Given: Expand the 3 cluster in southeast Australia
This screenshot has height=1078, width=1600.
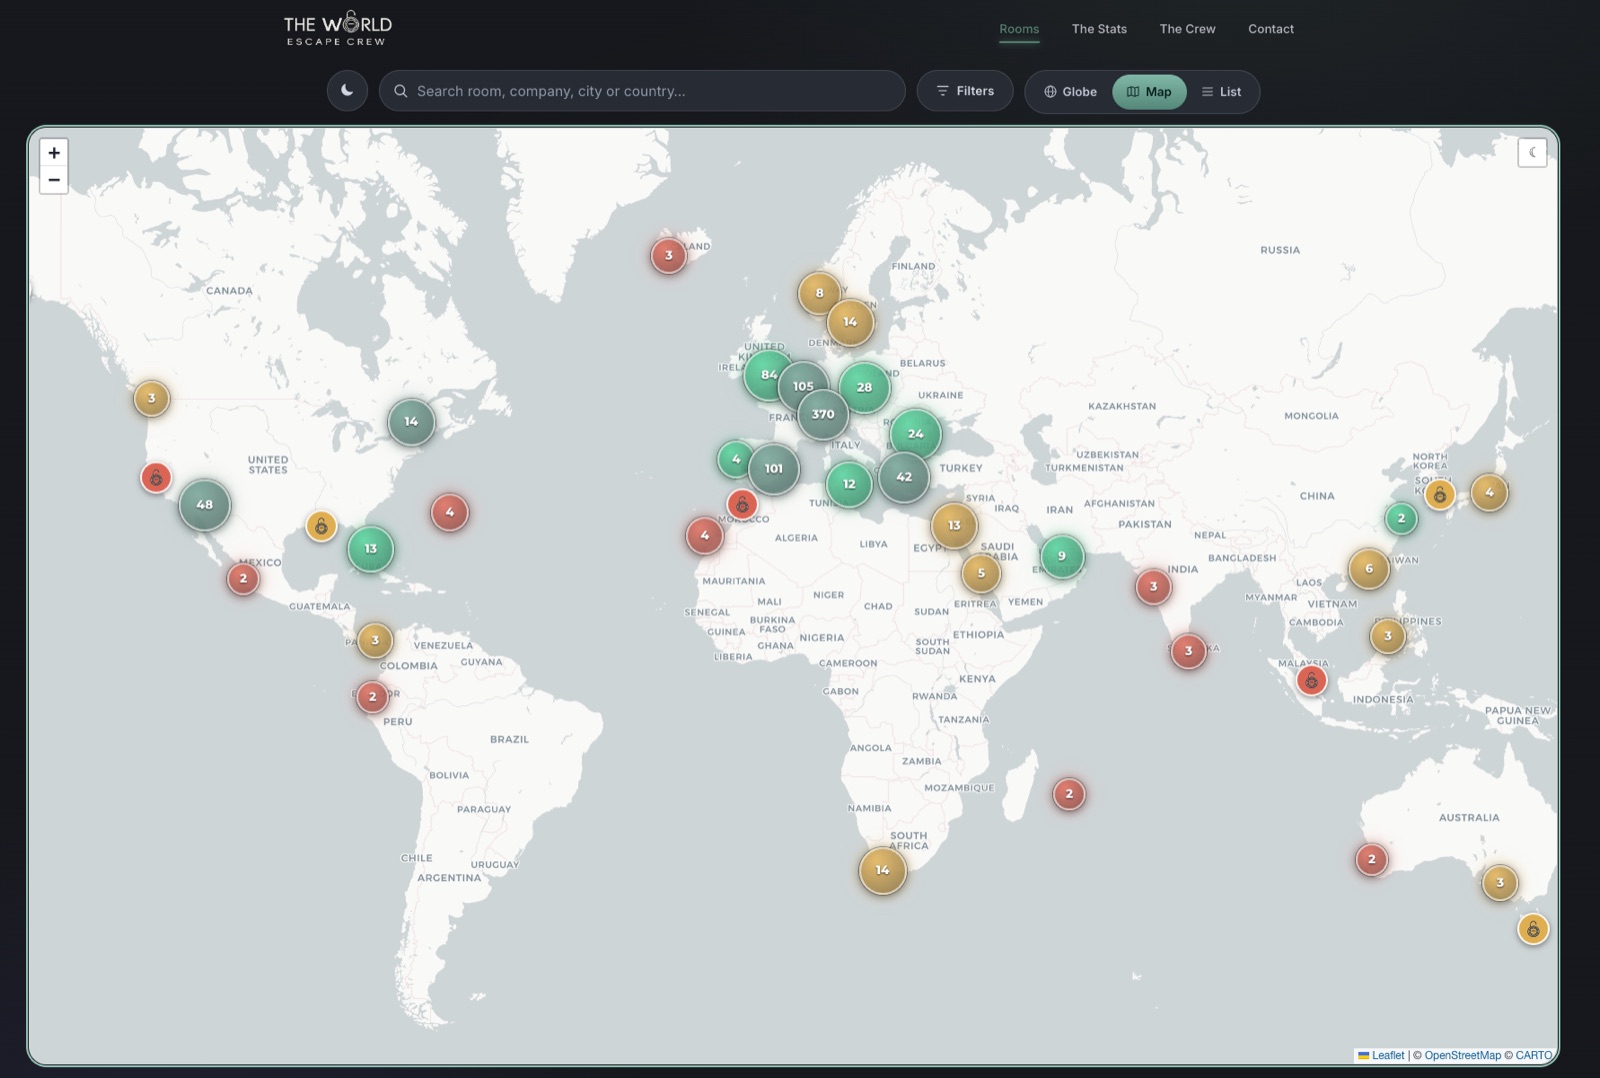Looking at the screenshot, I should (1499, 882).
